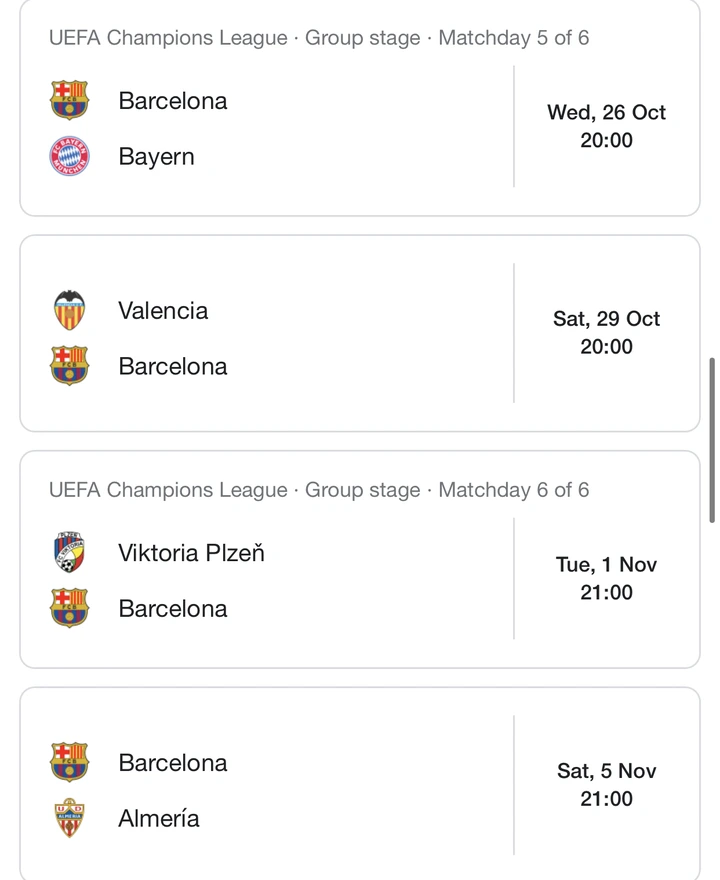Click the Bayern Munich club logo

tap(69, 156)
